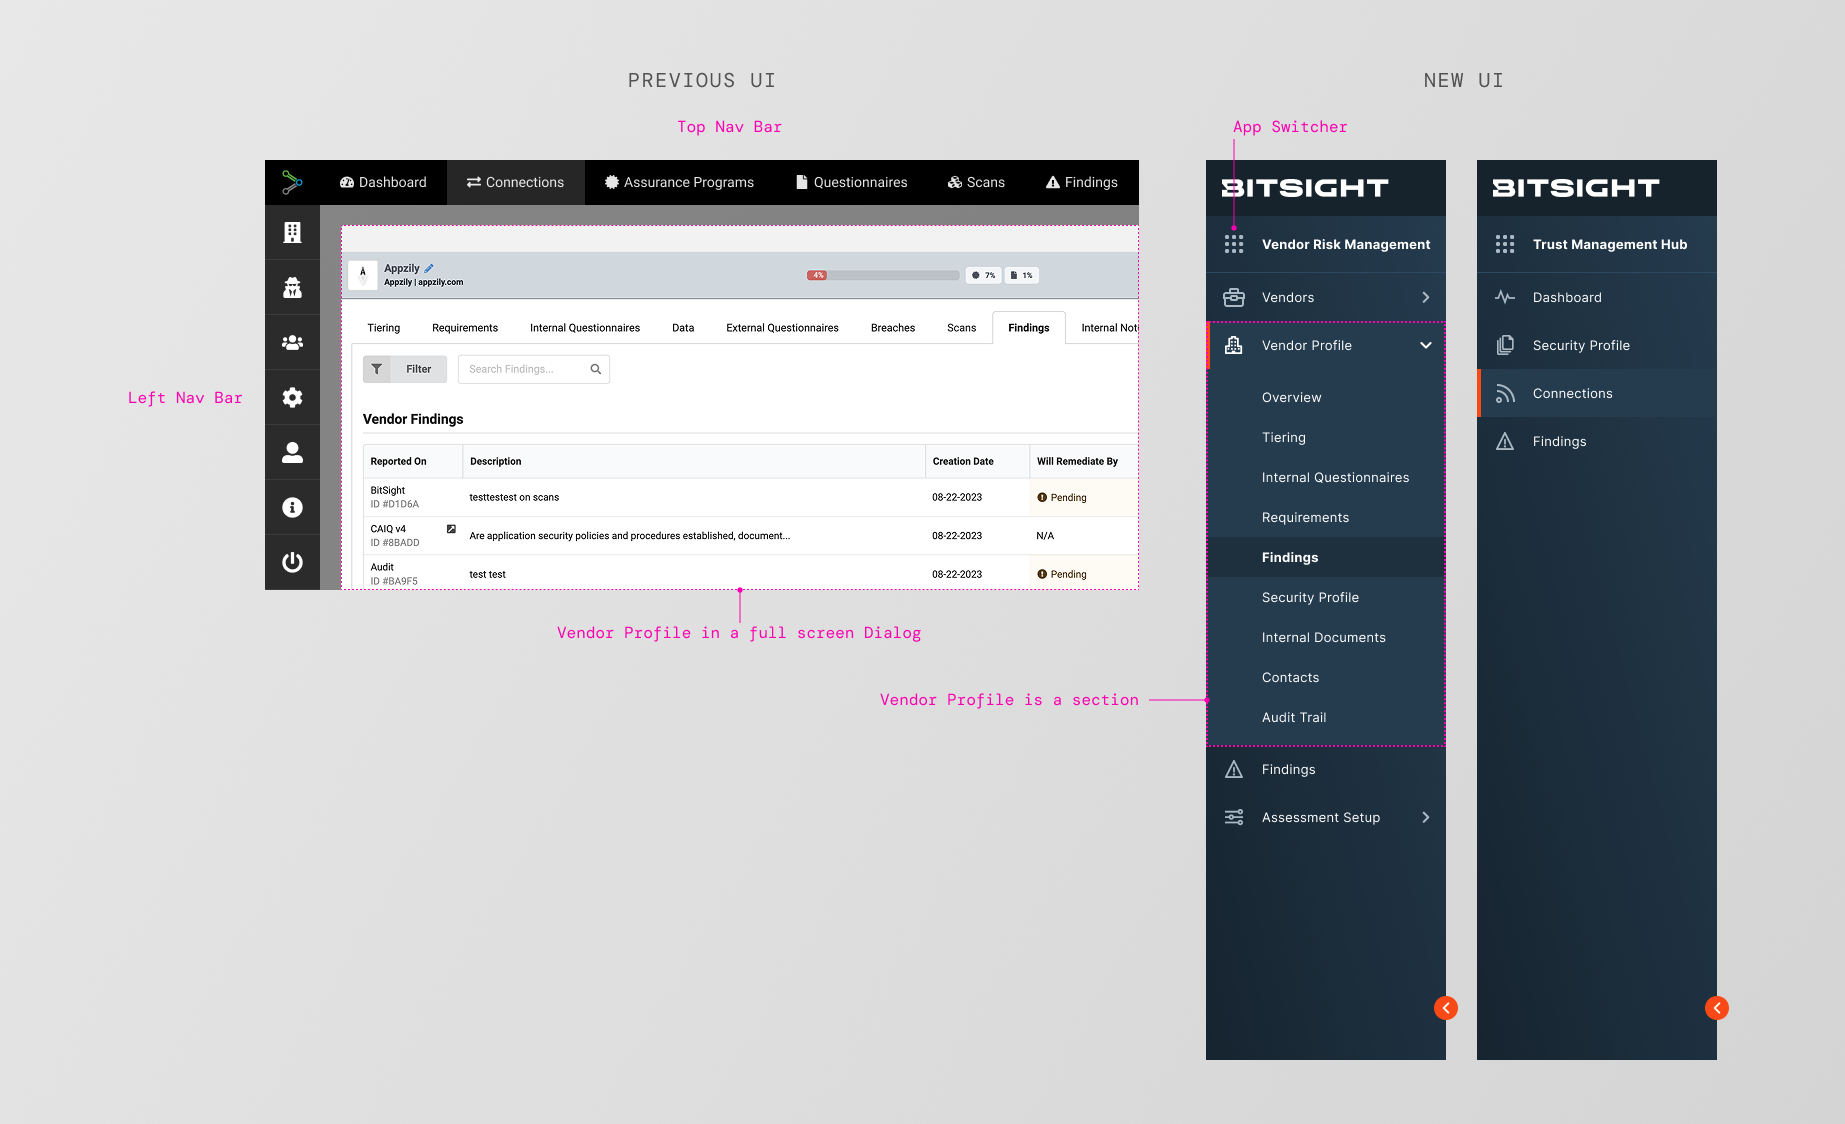Click the Assessment Setup sliders icon

click(x=1234, y=817)
